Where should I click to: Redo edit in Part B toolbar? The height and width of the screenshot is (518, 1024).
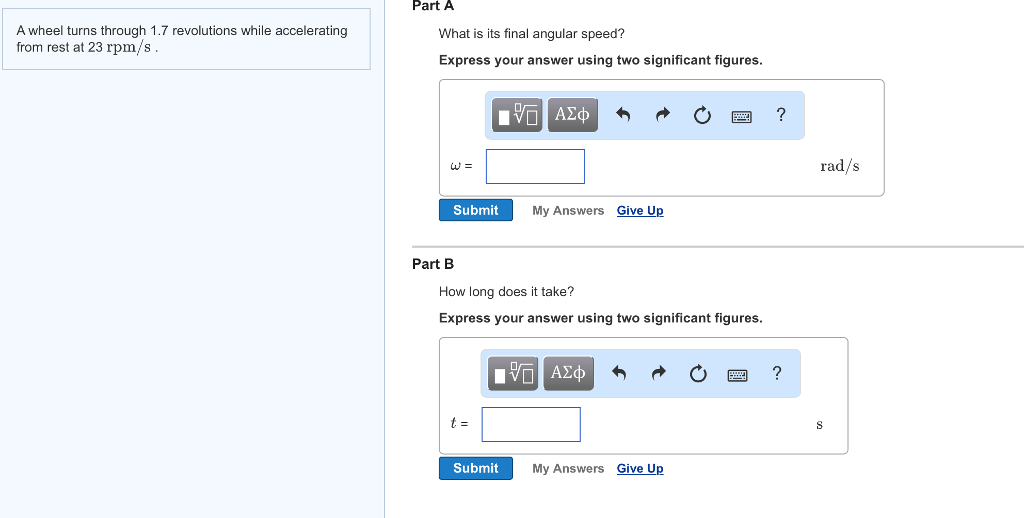click(x=658, y=373)
